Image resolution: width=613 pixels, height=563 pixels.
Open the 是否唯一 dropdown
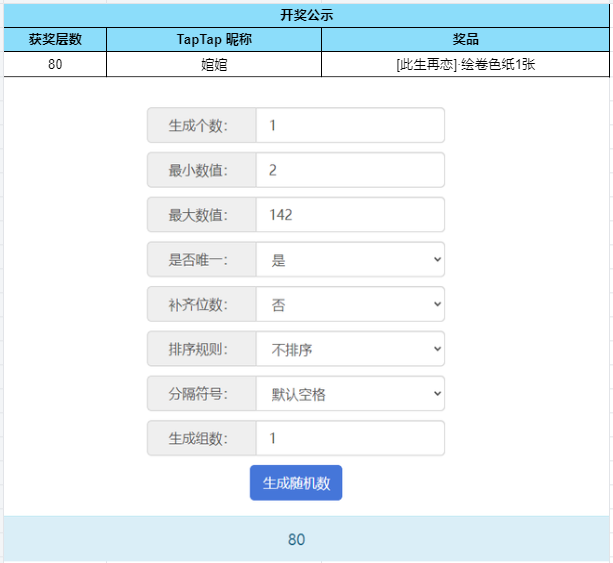point(350,260)
